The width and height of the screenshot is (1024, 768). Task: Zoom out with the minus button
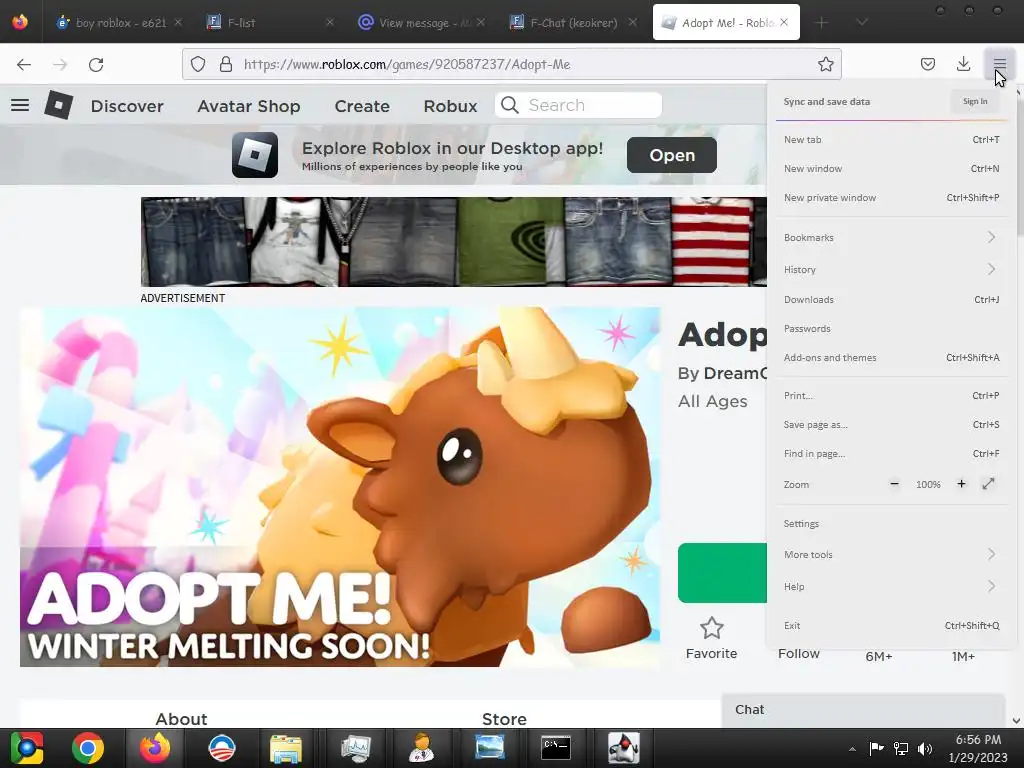coord(894,484)
